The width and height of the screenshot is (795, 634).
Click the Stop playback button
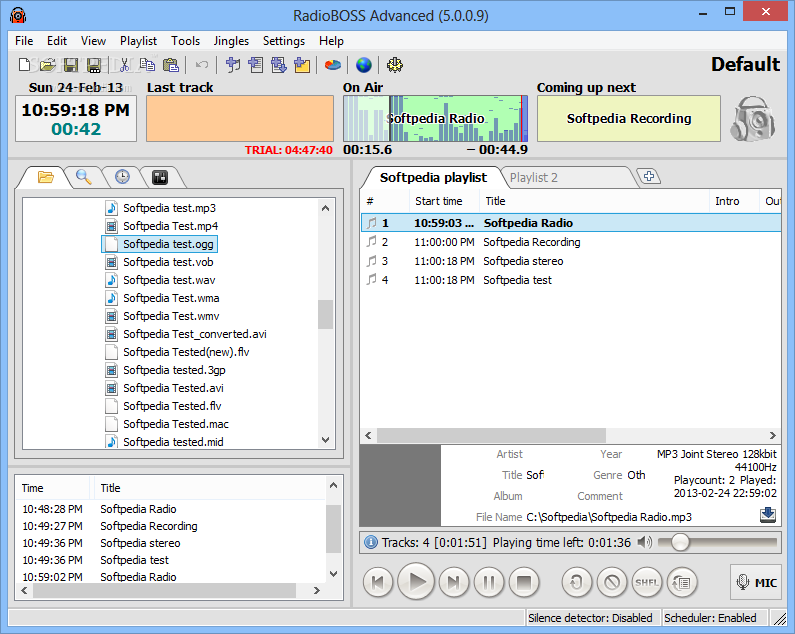(x=523, y=582)
